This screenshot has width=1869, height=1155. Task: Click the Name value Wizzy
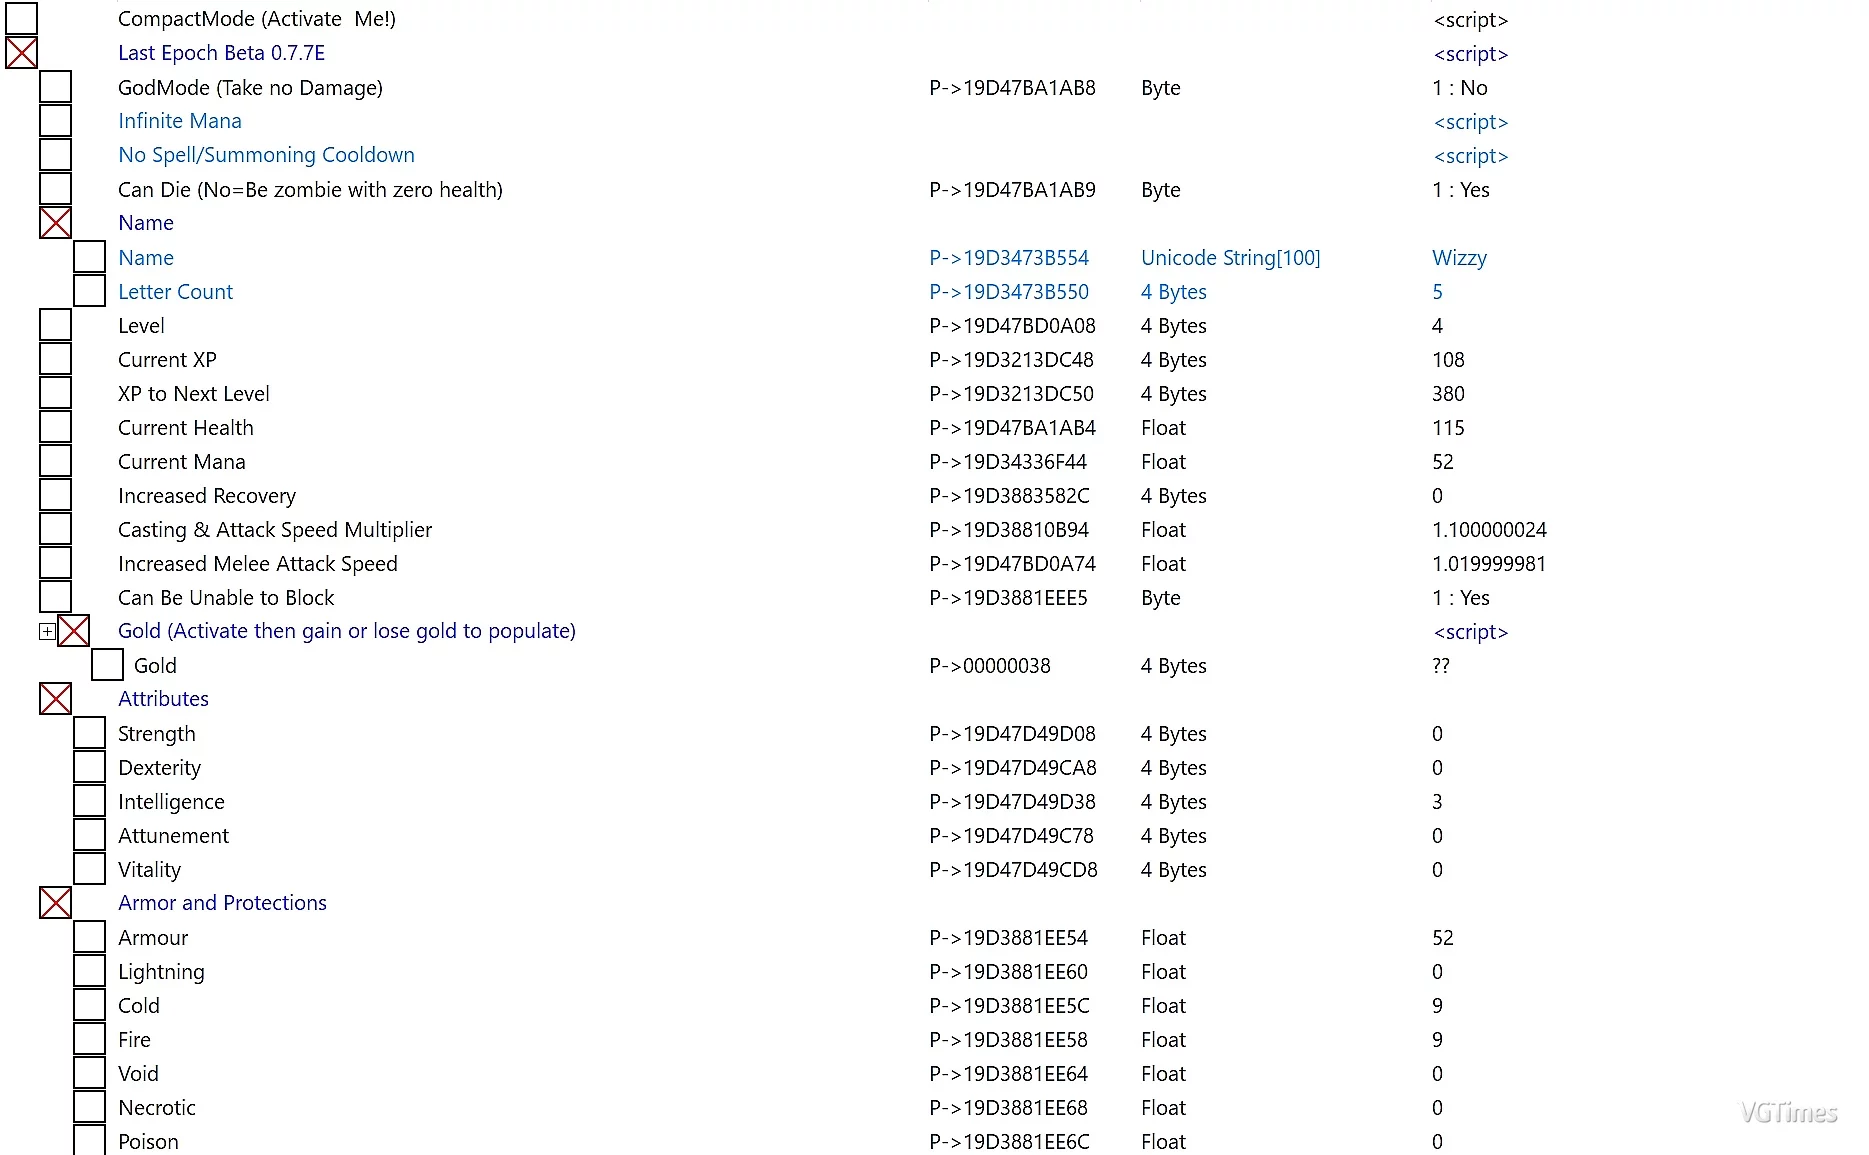(1459, 258)
